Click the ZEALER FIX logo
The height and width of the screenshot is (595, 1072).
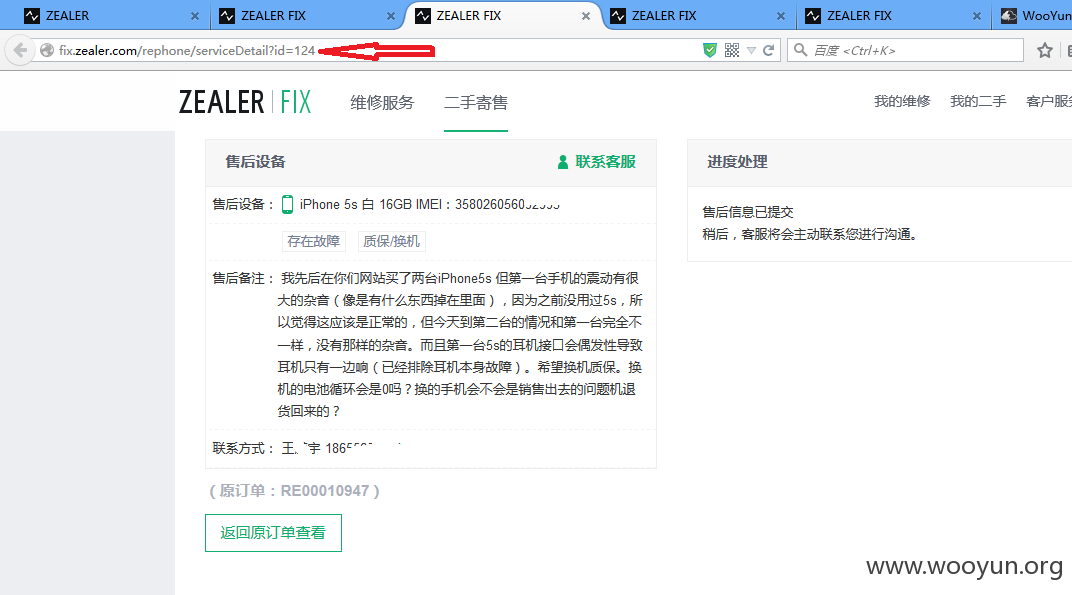click(245, 102)
